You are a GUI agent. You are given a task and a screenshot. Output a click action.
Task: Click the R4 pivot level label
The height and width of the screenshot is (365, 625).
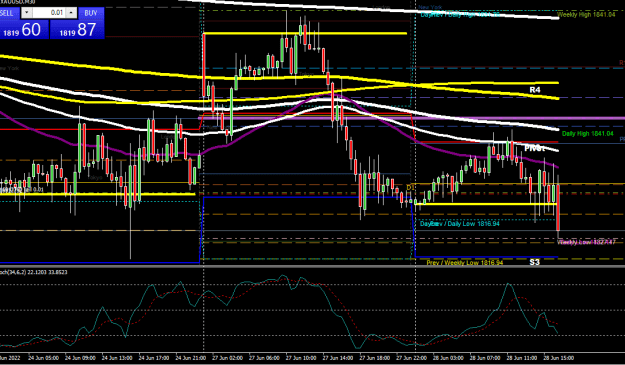click(535, 90)
